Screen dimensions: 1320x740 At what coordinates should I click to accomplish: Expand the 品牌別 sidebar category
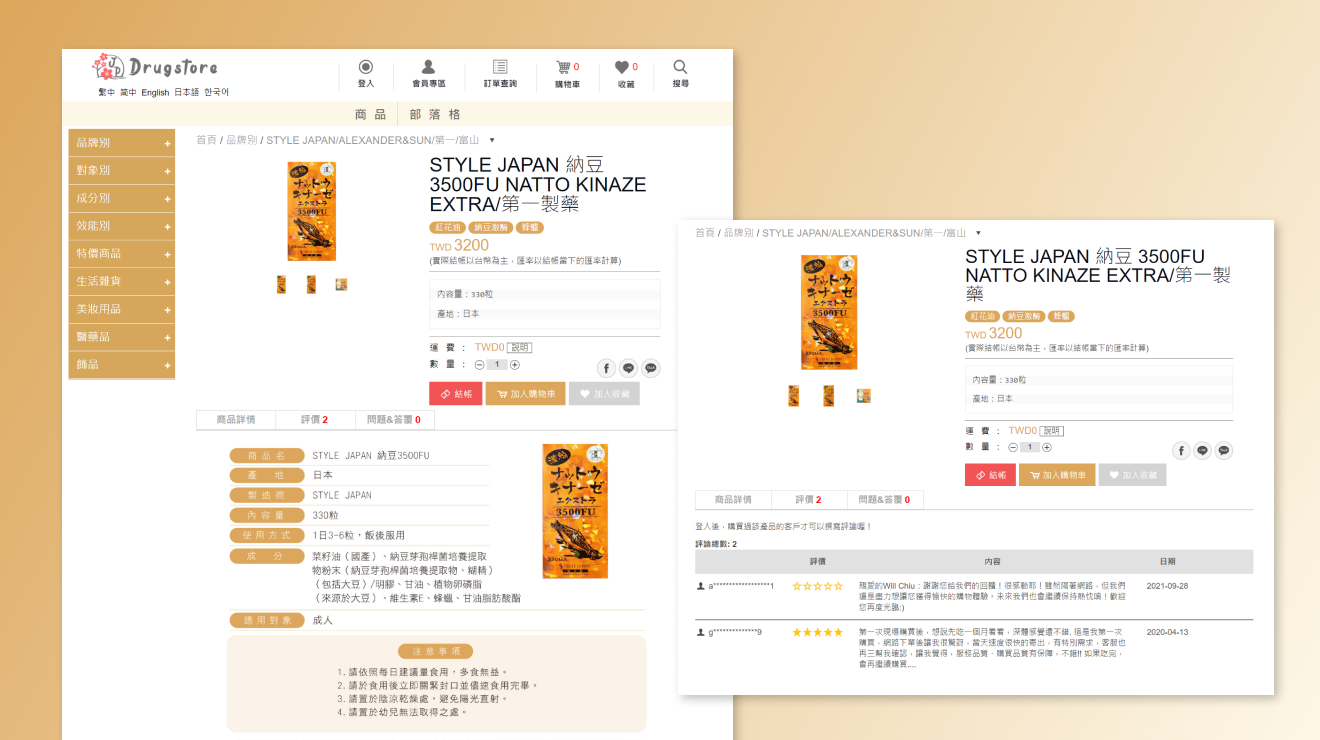[x=122, y=143]
